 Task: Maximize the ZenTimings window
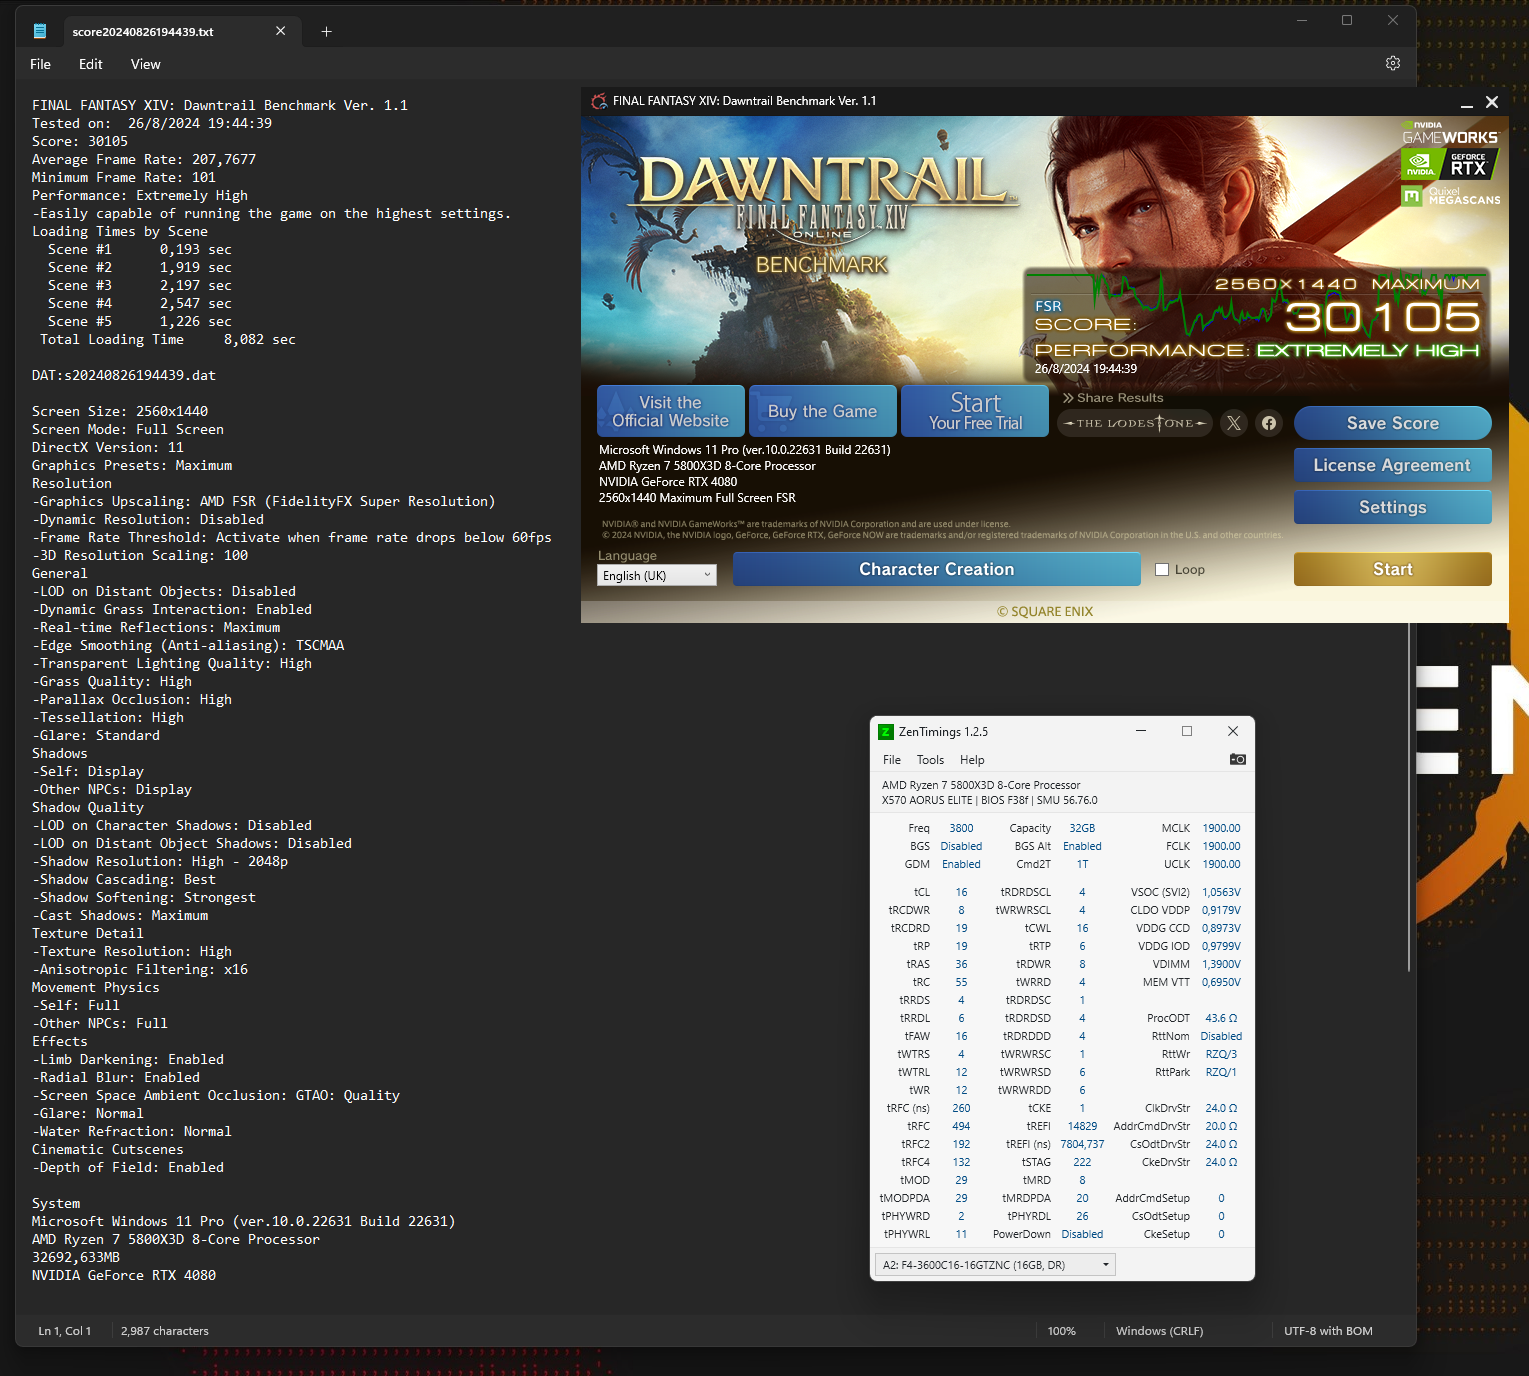(x=1187, y=731)
